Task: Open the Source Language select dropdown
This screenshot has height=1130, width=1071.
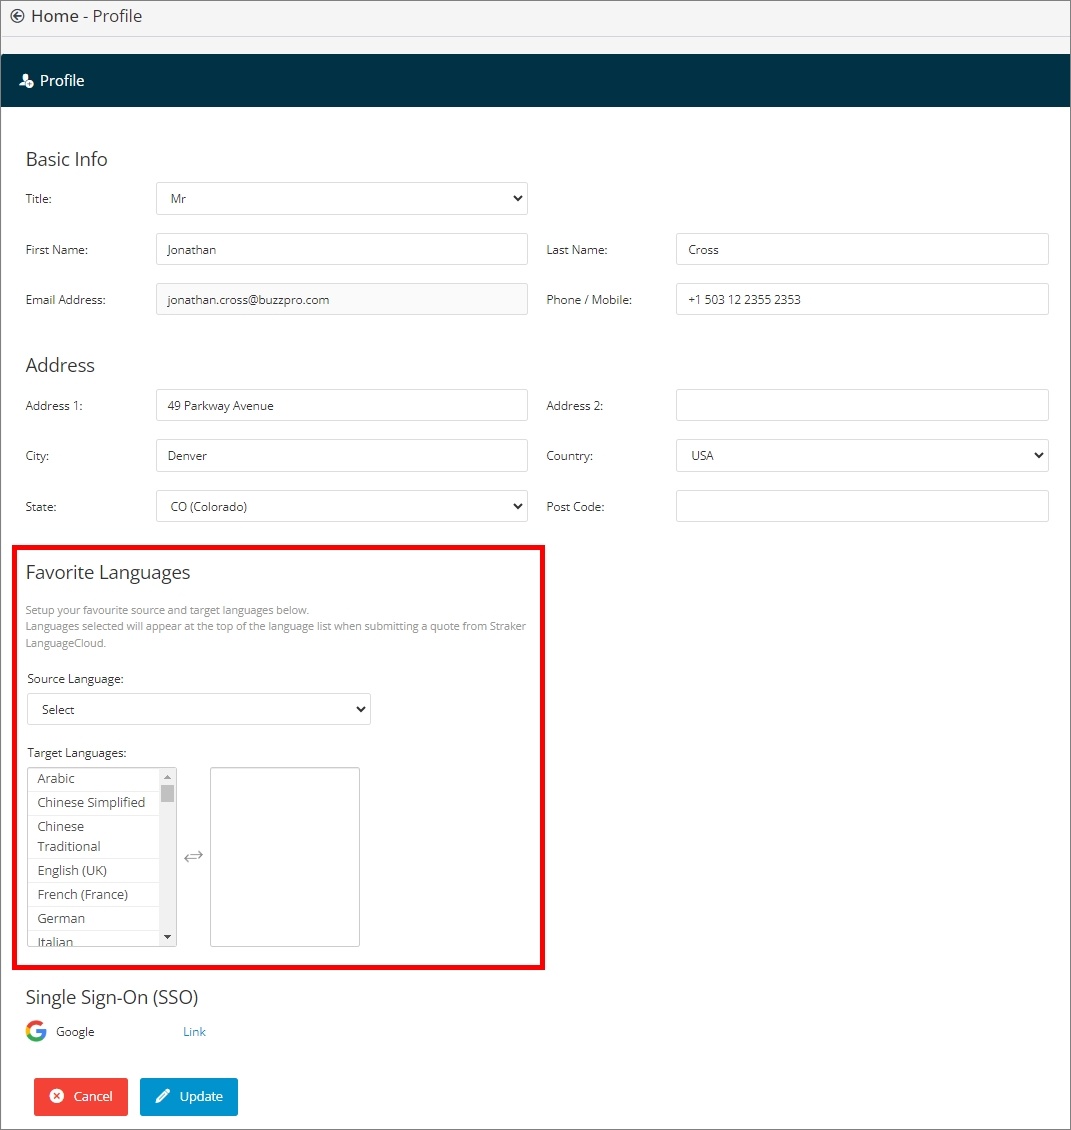Action: coord(199,709)
